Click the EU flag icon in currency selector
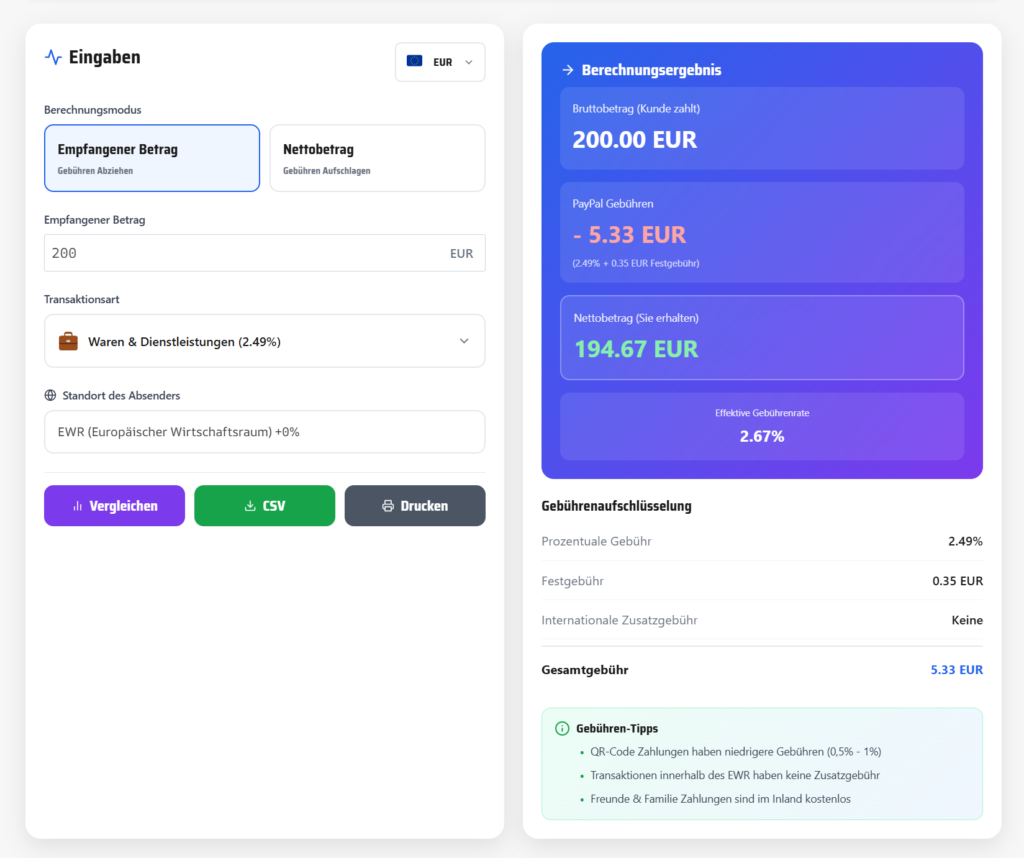The width and height of the screenshot is (1024, 858). pos(414,61)
